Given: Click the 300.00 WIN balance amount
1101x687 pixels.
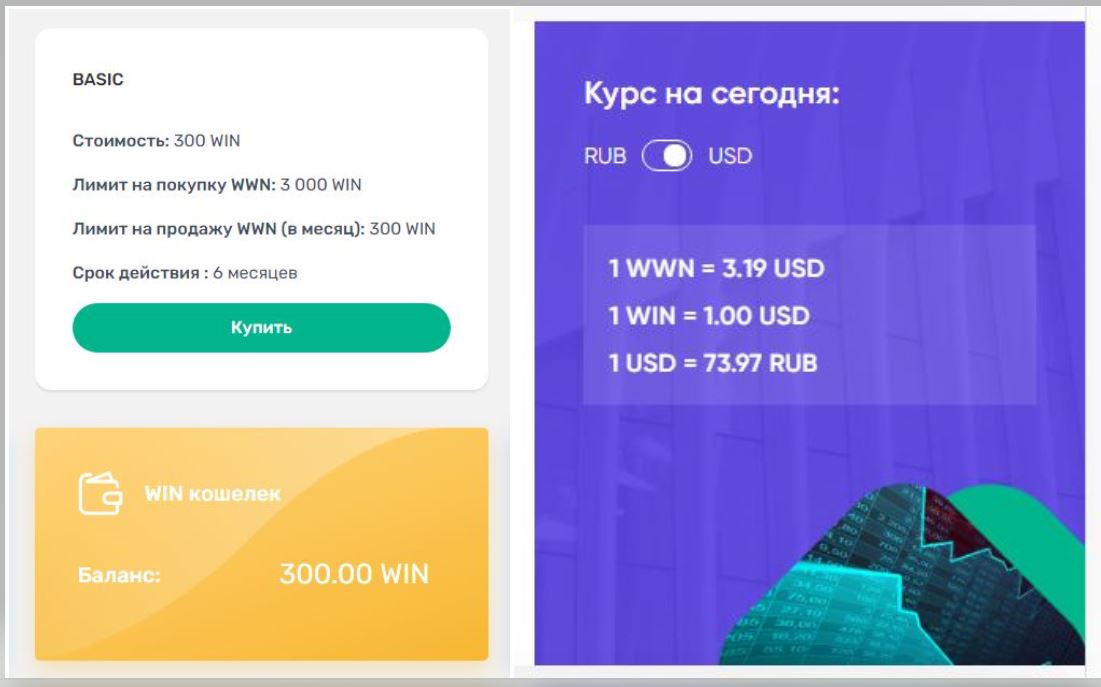Looking at the screenshot, I should pyautogui.click(x=351, y=575).
